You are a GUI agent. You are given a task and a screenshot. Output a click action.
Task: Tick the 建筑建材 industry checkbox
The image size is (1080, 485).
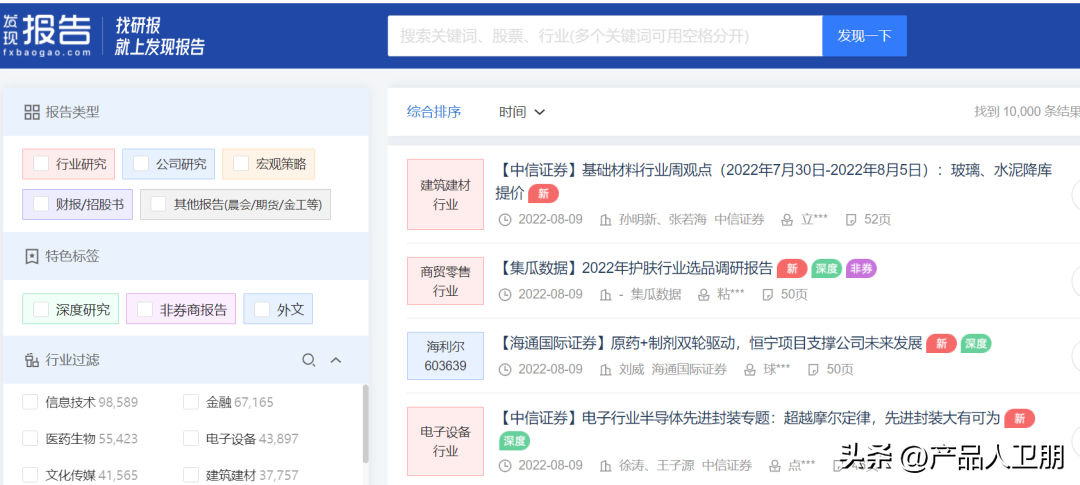pyautogui.click(x=191, y=475)
